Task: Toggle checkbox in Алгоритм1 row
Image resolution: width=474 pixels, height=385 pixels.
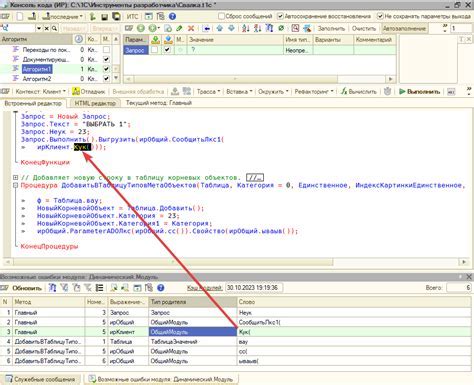Action: [x=106, y=69]
